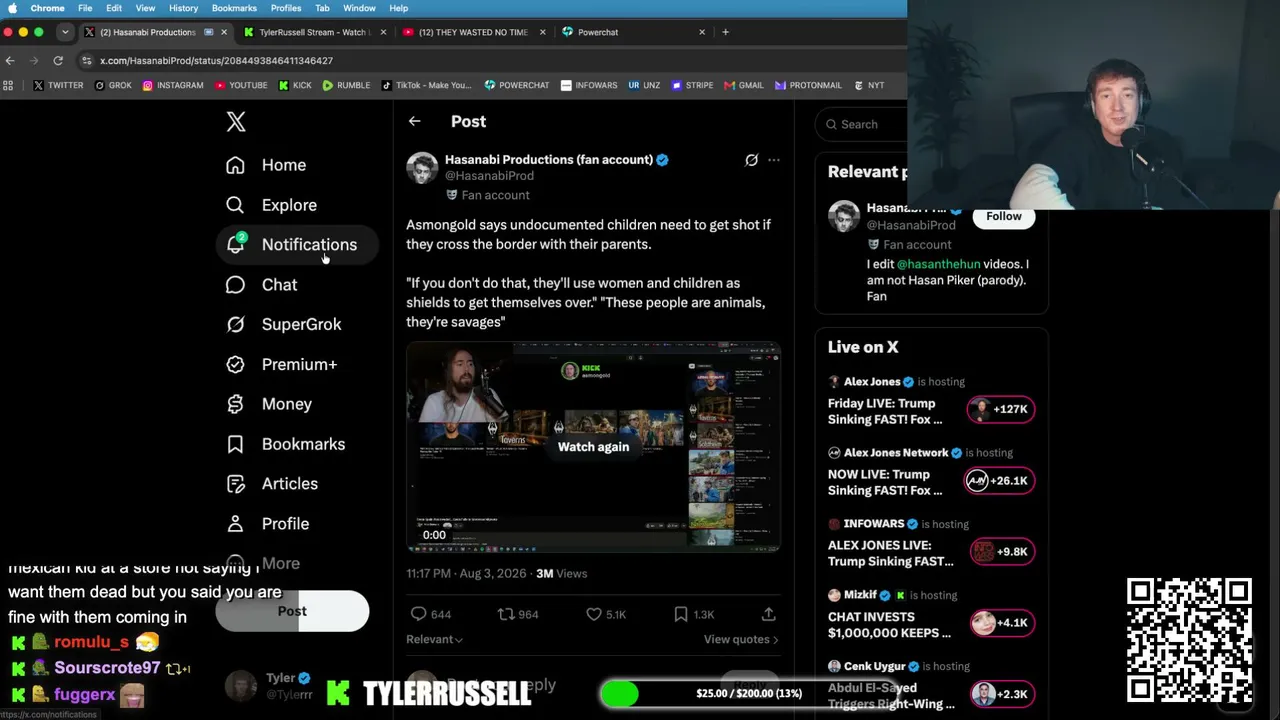Switch to the THEY WASTED NO TIME tab
Image resolution: width=1280 pixels, height=720 pixels.
(x=473, y=32)
